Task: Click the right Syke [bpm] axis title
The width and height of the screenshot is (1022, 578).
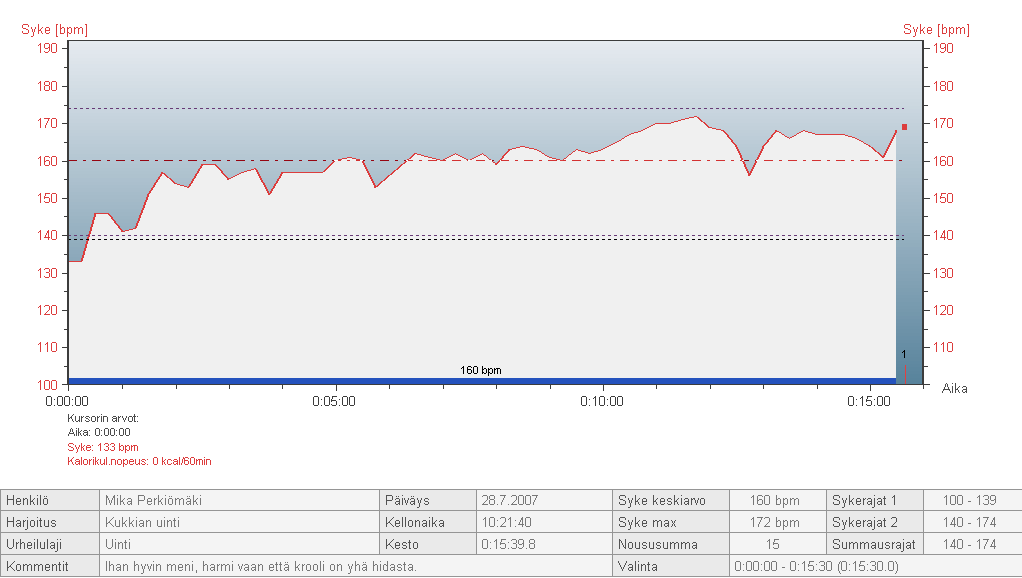Action: (936, 30)
